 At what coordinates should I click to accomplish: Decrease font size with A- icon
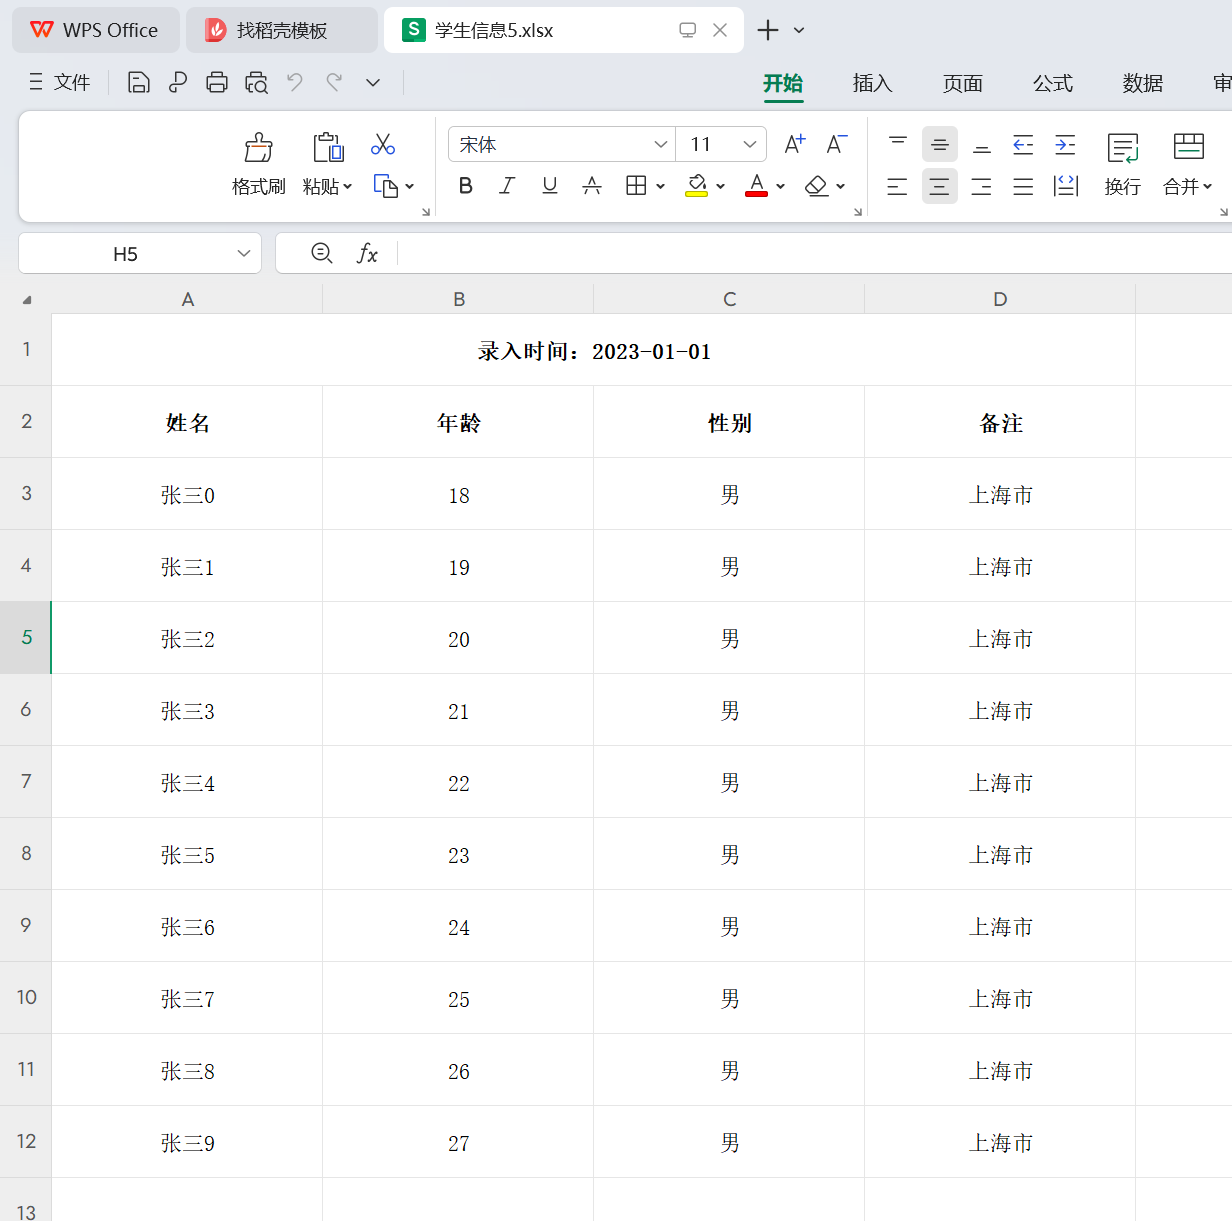[837, 144]
